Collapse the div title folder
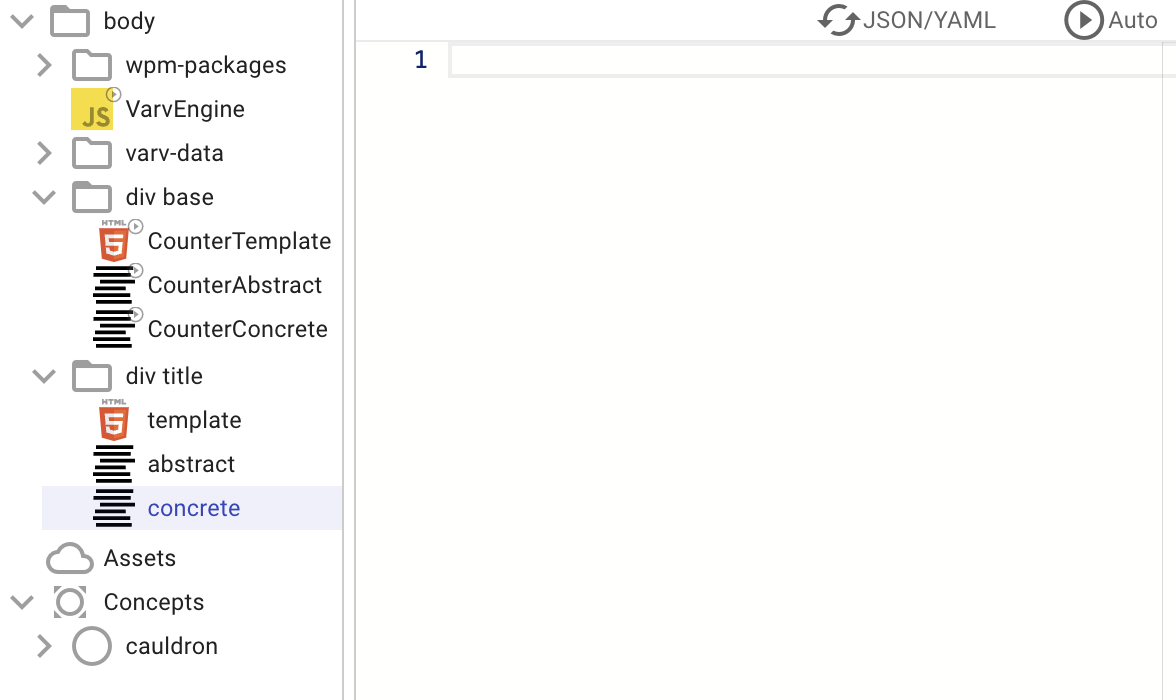This screenshot has width=1176, height=700. pos(44,376)
